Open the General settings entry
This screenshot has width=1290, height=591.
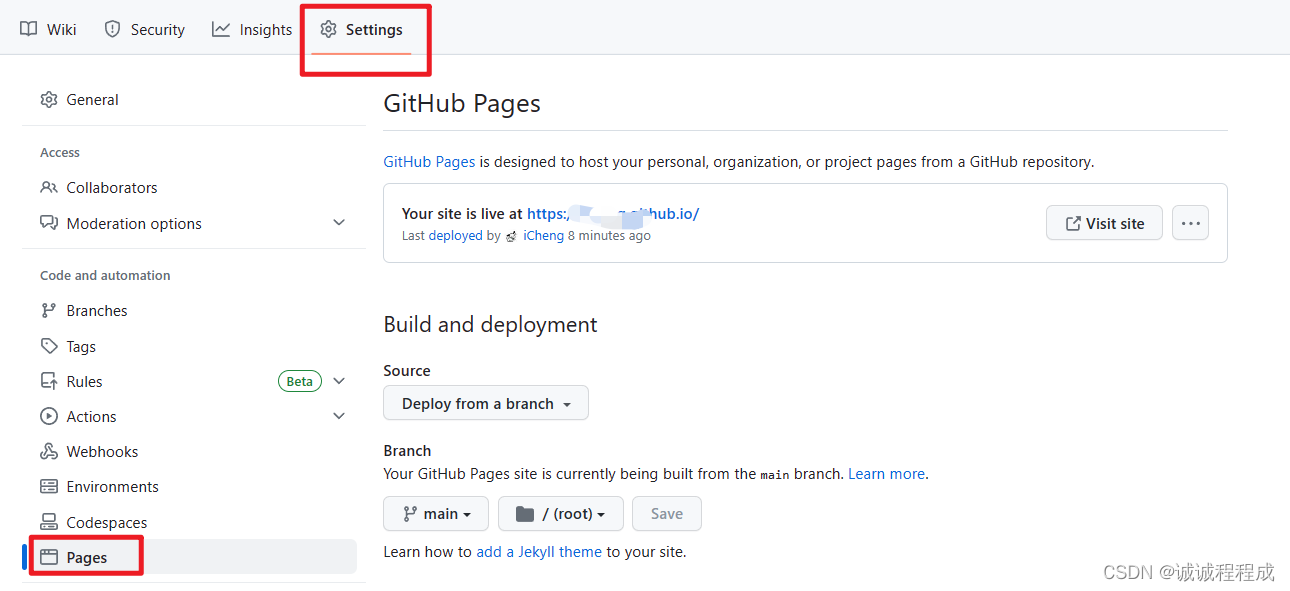point(93,99)
